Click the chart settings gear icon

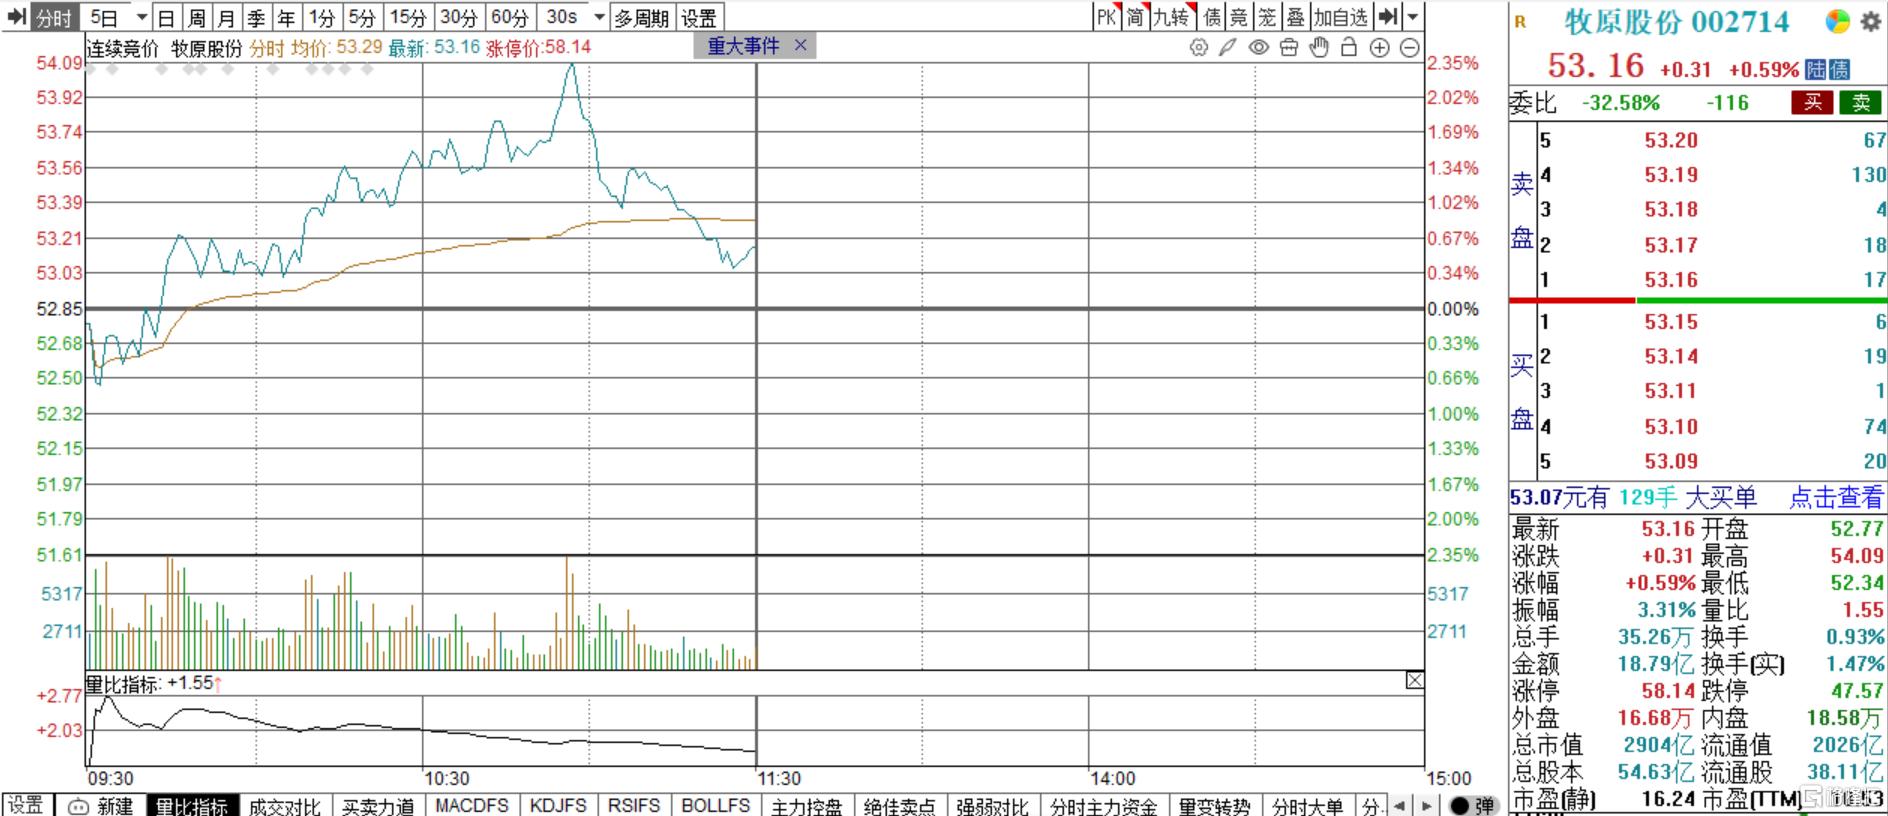coord(1198,47)
